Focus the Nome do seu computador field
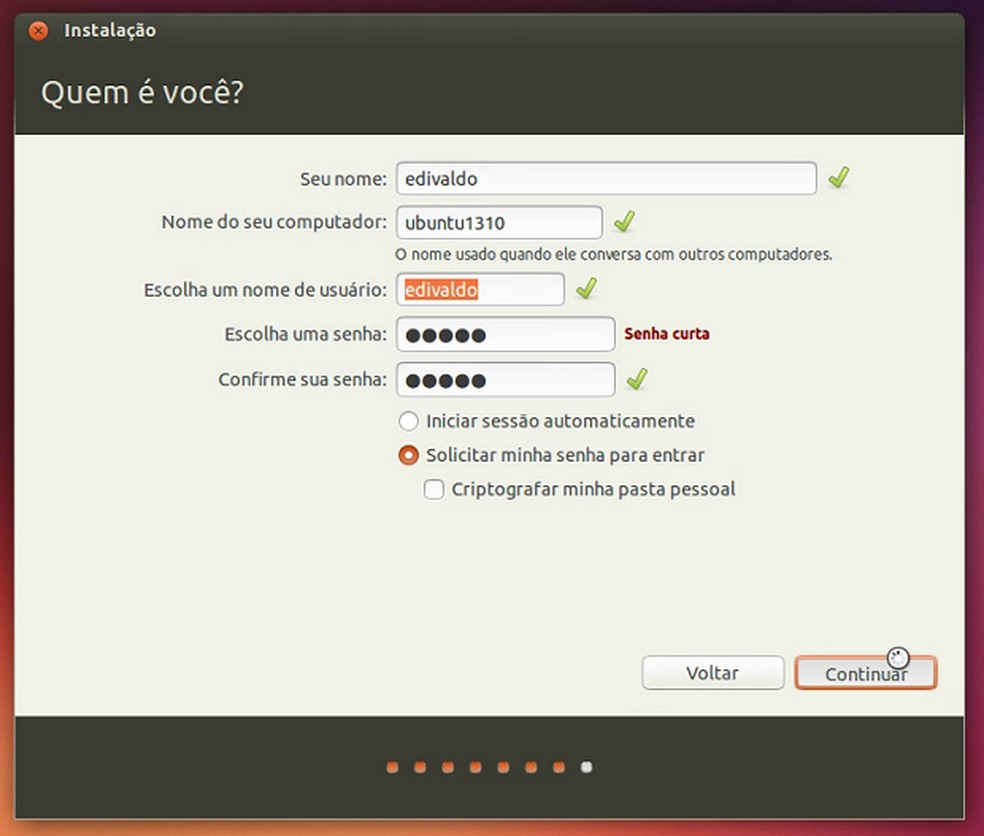Image resolution: width=984 pixels, height=836 pixels. 500,222
